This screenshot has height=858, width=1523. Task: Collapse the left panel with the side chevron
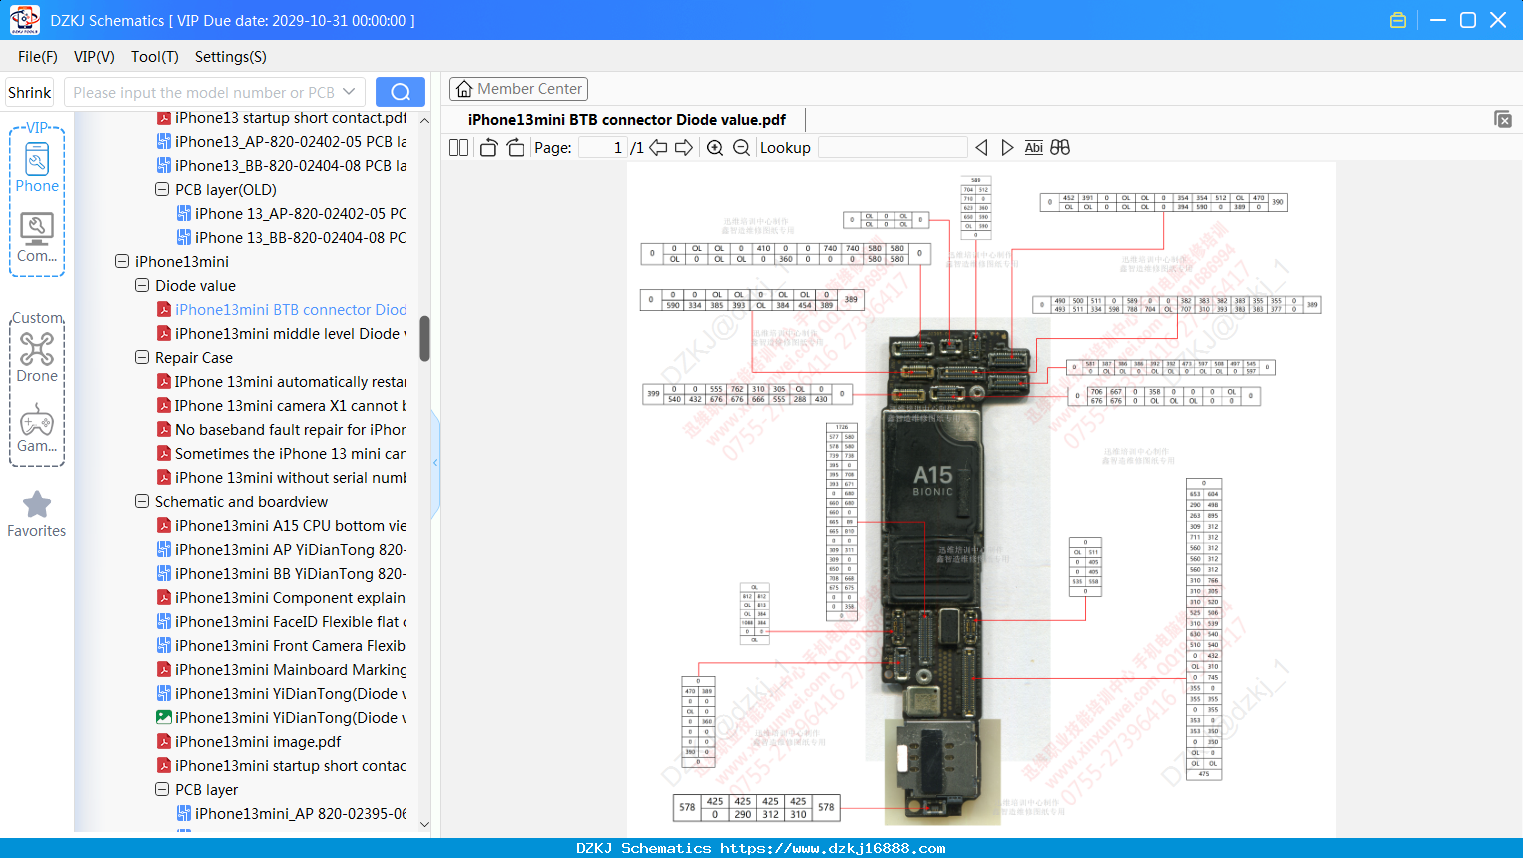pos(435,462)
